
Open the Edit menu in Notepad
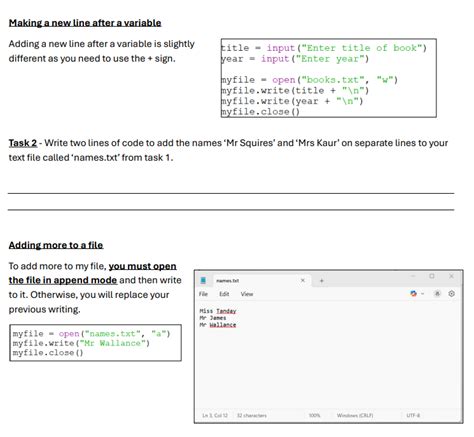click(224, 294)
